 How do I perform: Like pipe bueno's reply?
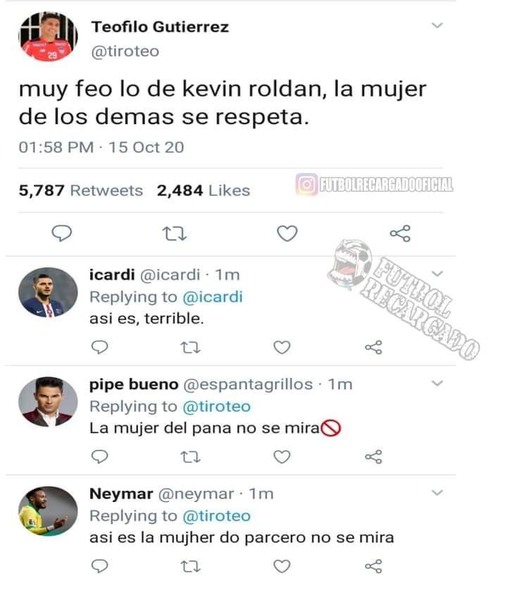282,457
